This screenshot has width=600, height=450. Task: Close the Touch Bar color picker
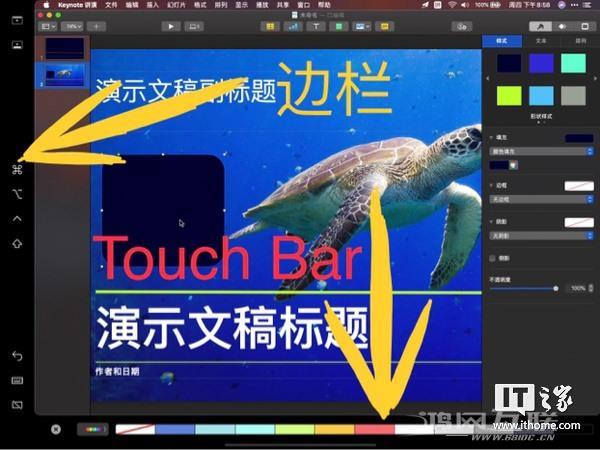pyautogui.click(x=56, y=429)
